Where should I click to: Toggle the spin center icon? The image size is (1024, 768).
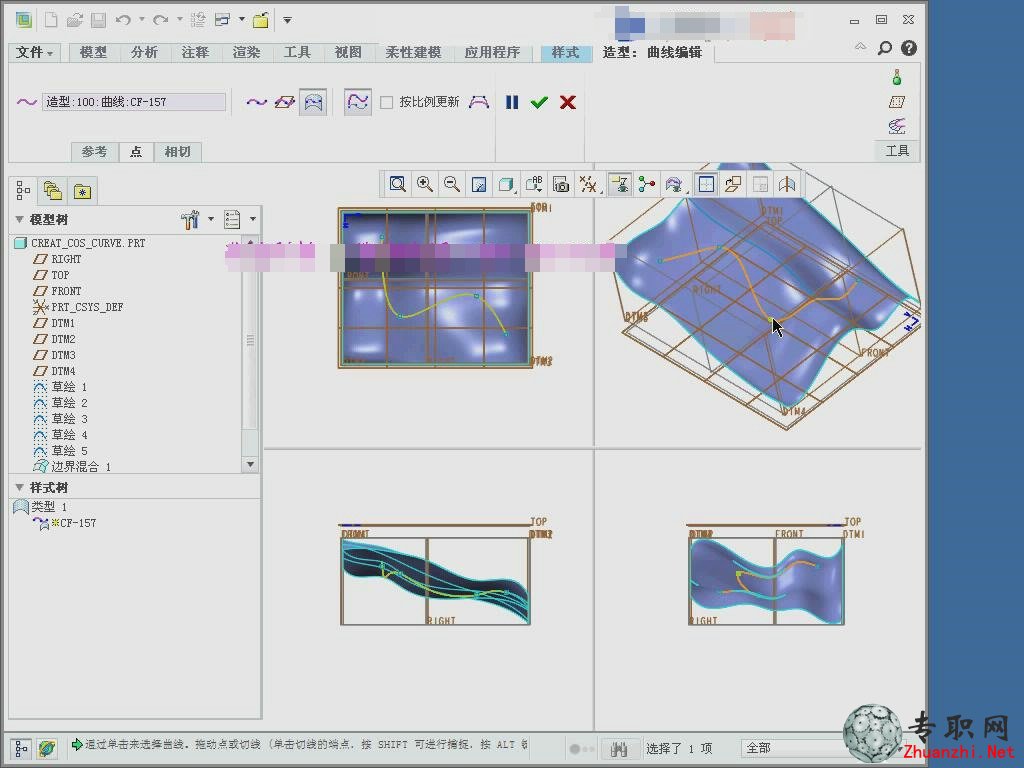point(647,184)
